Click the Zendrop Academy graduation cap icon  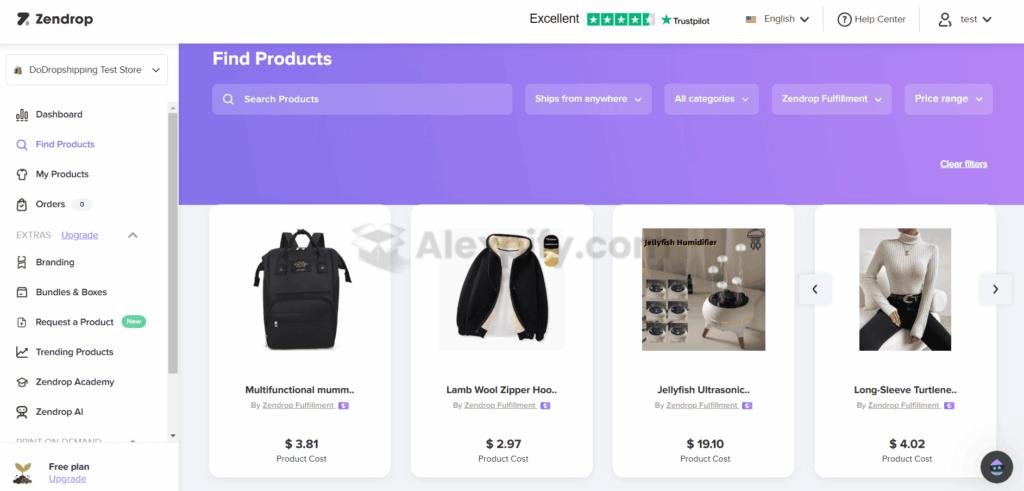(22, 382)
